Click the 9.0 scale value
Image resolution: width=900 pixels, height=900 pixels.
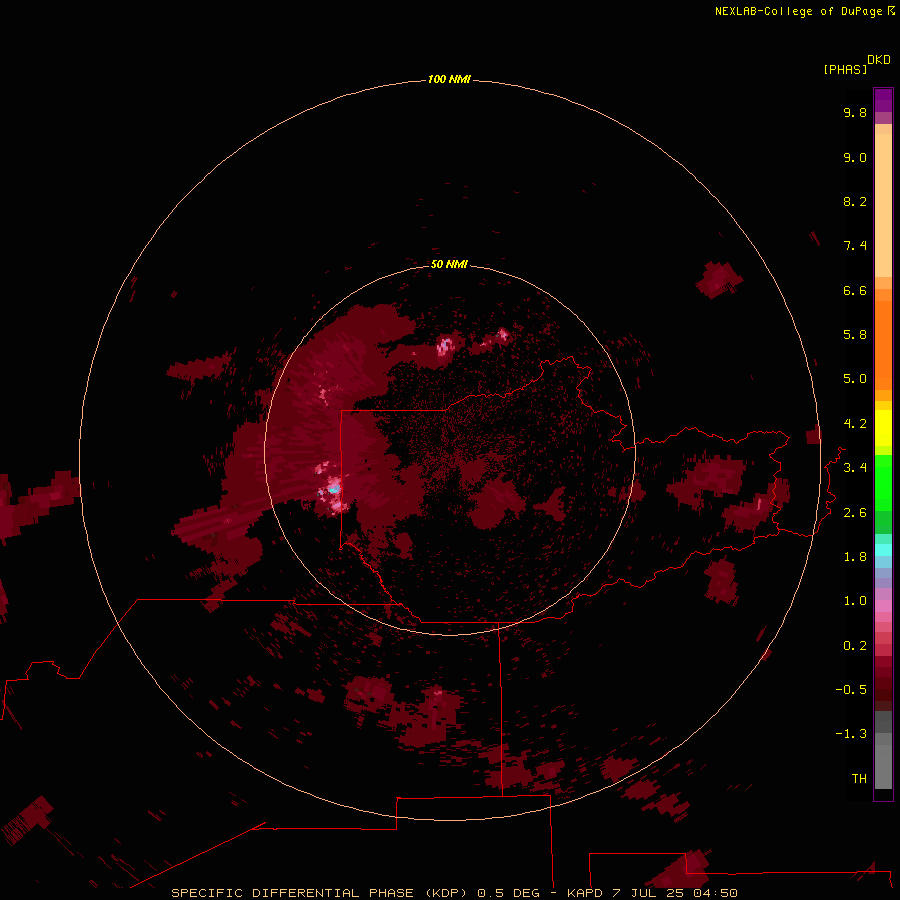(855, 157)
